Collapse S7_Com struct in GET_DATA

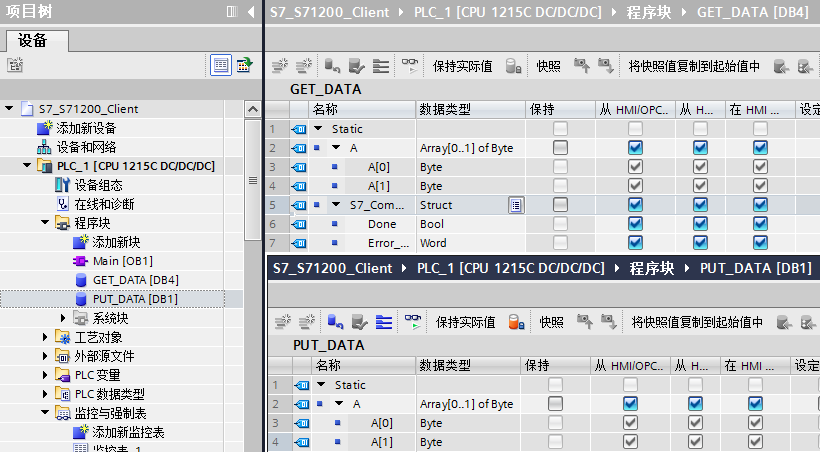click(x=336, y=205)
